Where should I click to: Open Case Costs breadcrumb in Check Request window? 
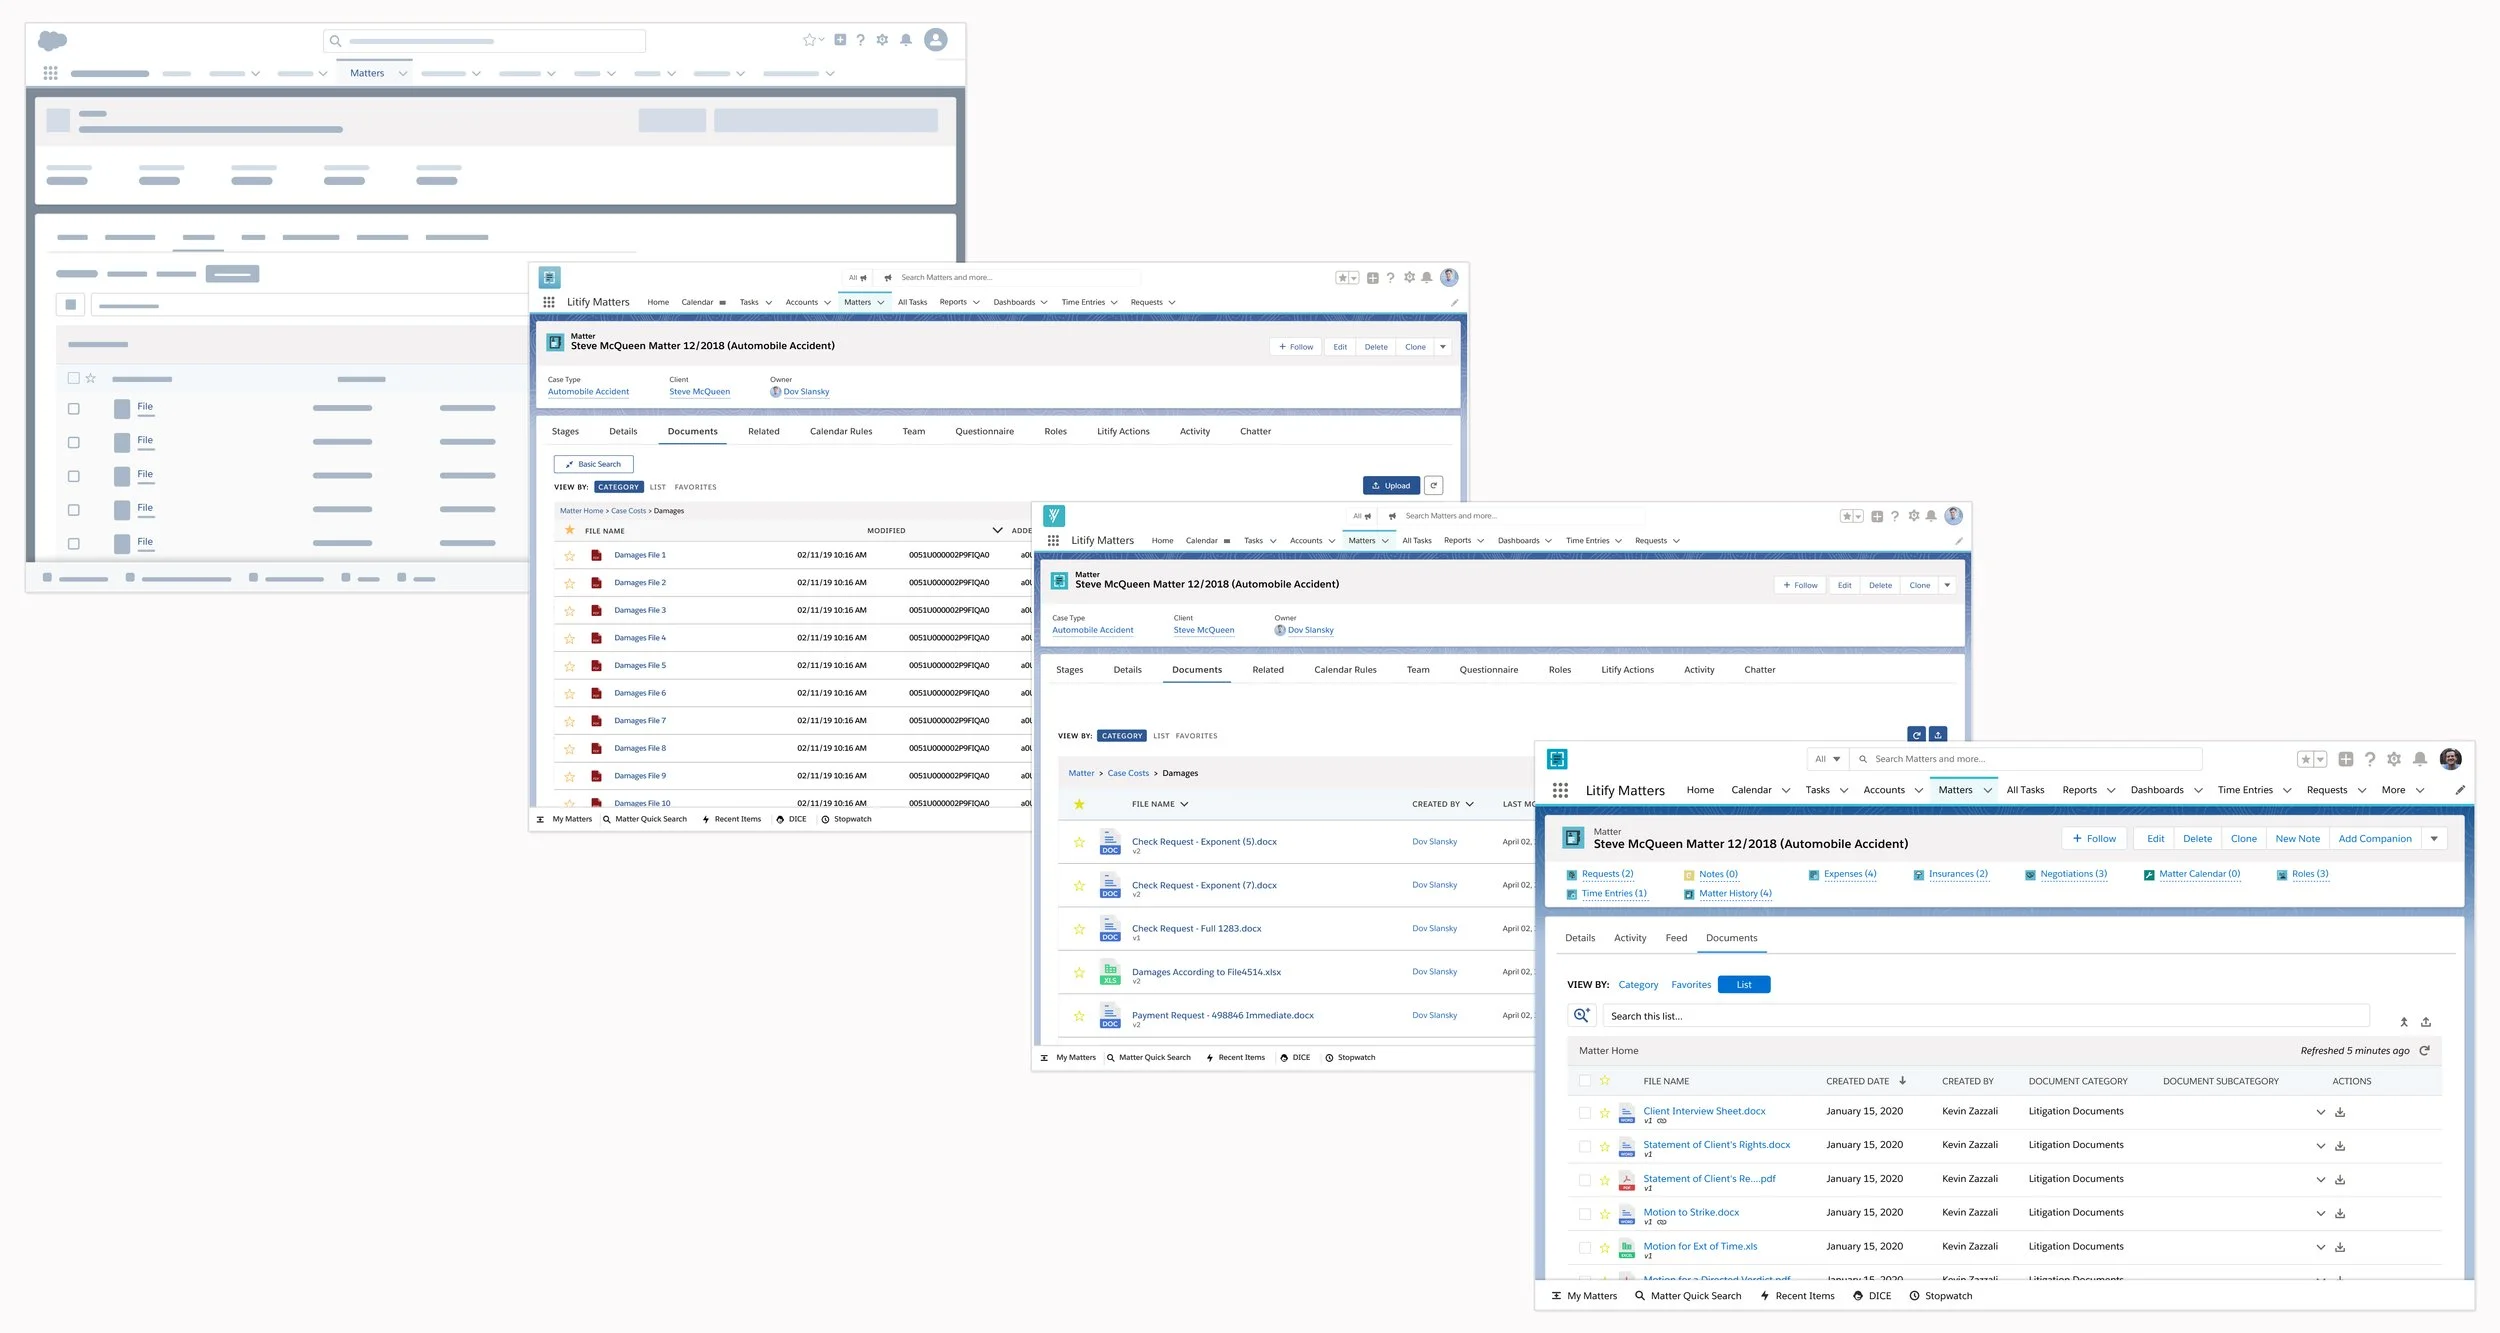1128,773
